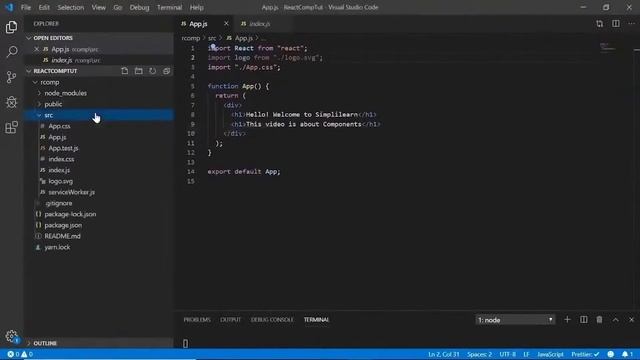Split the terminal panel
This screenshot has width=640, height=360.
(583, 320)
